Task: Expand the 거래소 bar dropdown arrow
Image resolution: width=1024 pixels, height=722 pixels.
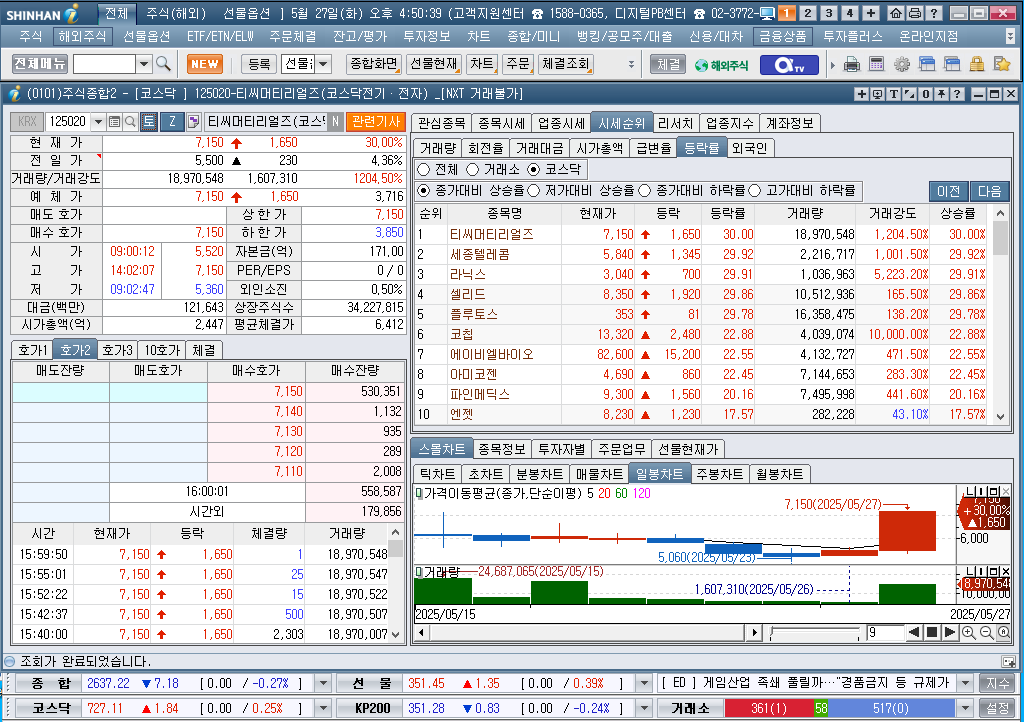Action: (x=965, y=708)
